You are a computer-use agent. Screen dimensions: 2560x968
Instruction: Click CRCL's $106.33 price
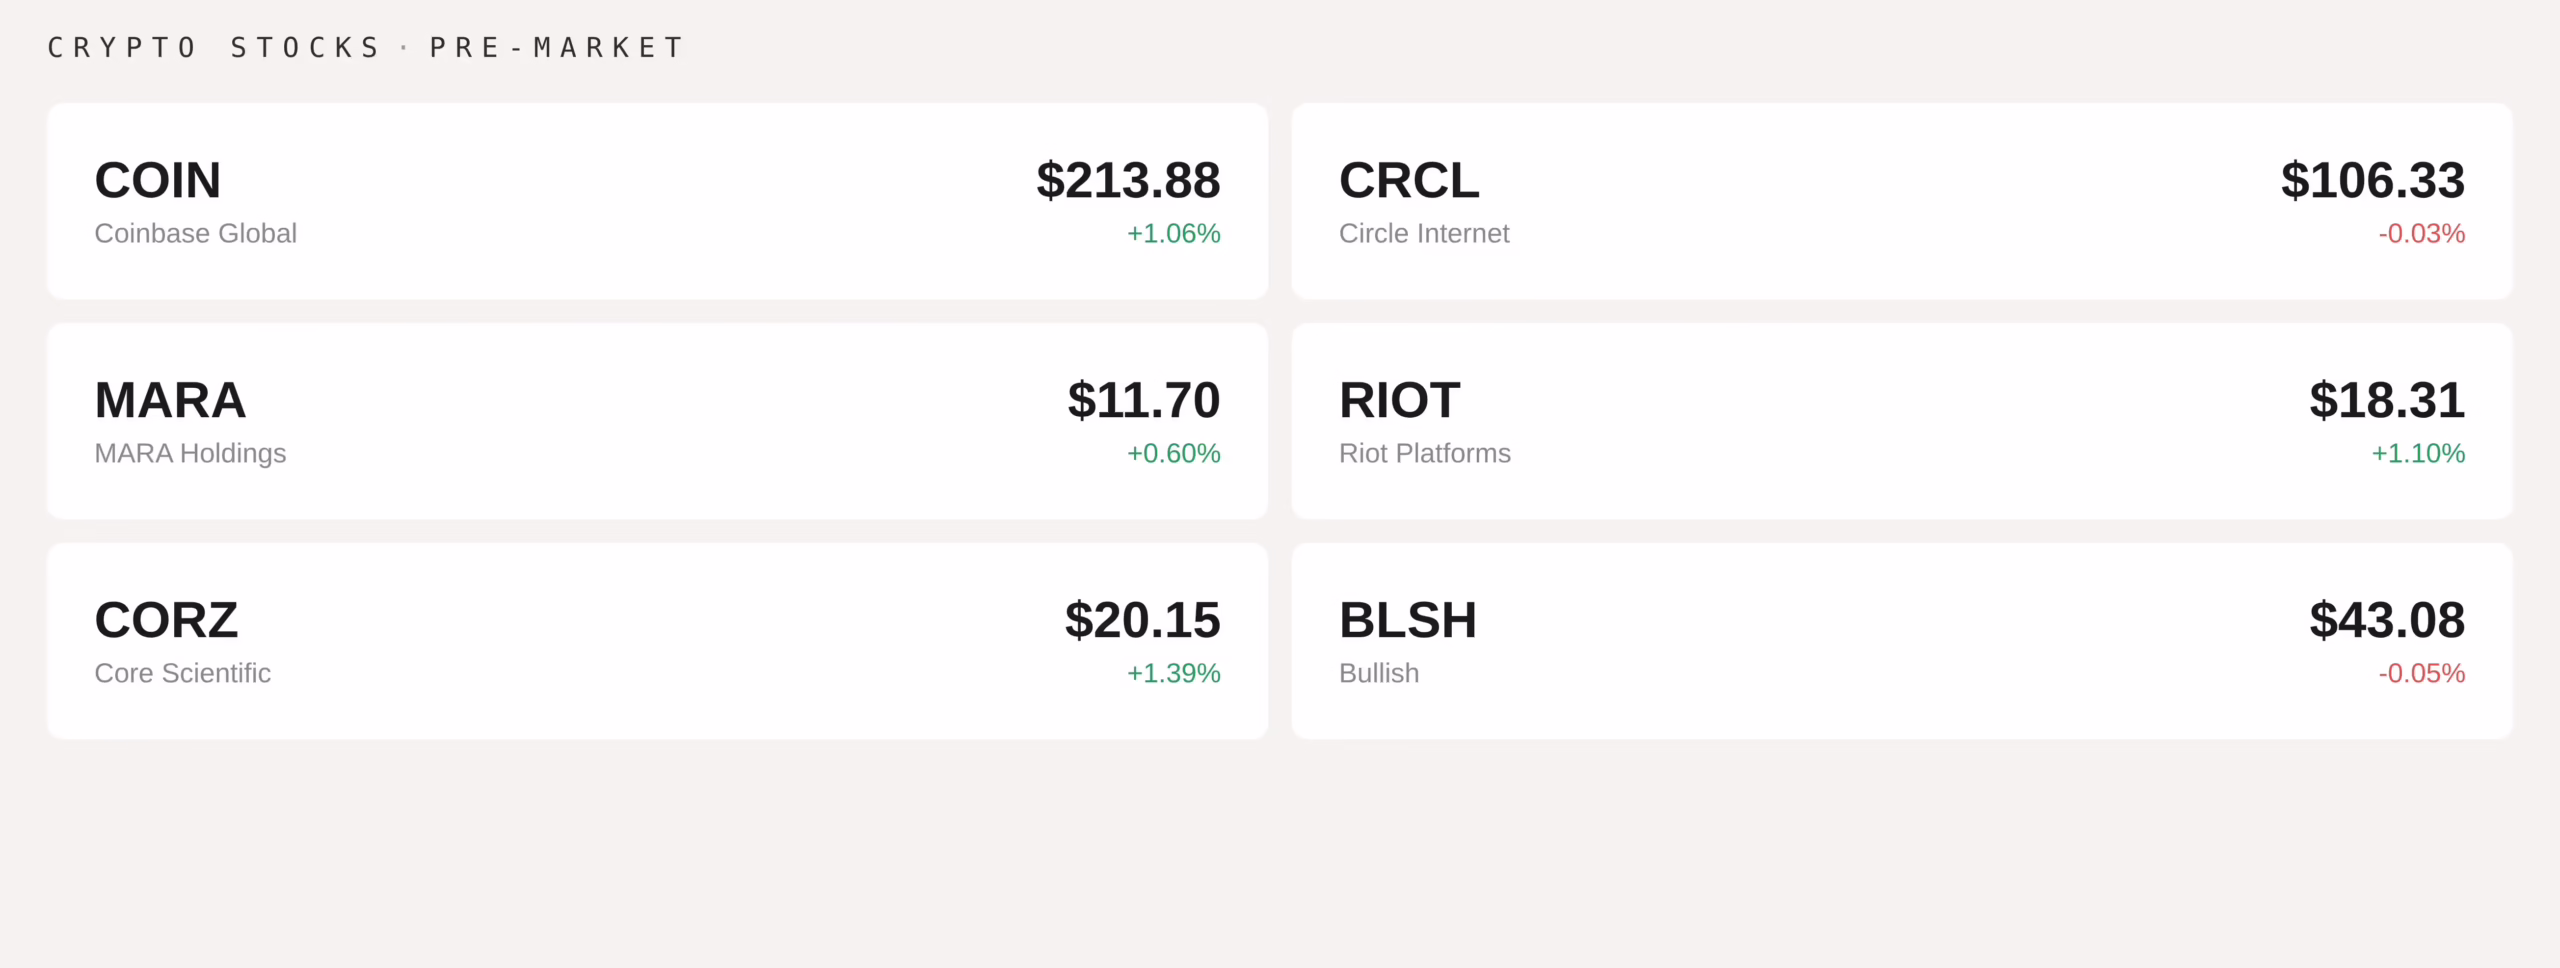coord(2372,181)
